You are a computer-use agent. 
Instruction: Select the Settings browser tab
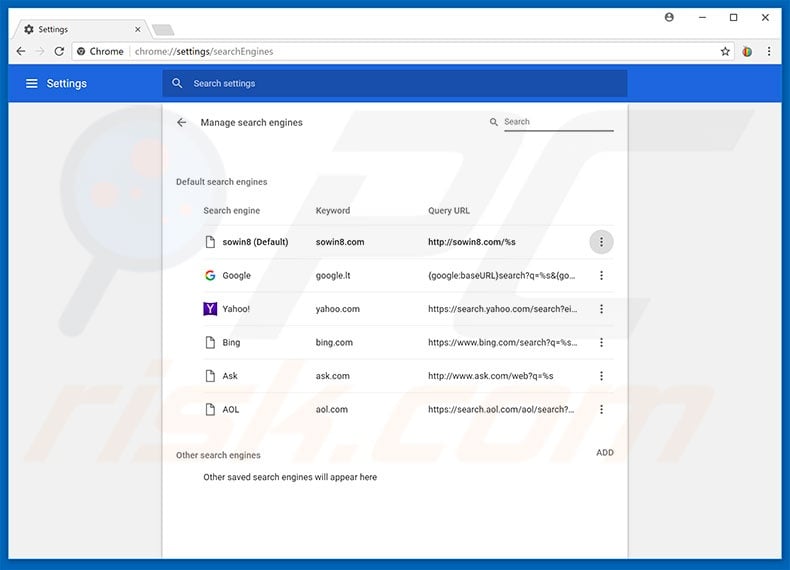point(81,29)
